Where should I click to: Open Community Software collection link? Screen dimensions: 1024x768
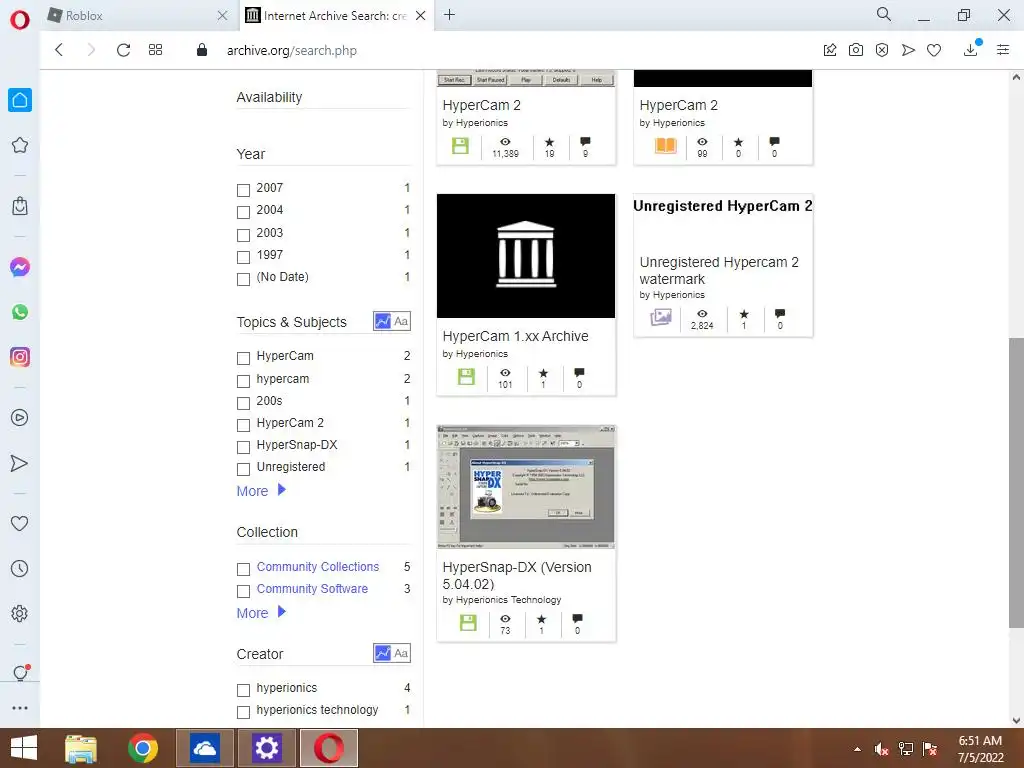(x=312, y=589)
